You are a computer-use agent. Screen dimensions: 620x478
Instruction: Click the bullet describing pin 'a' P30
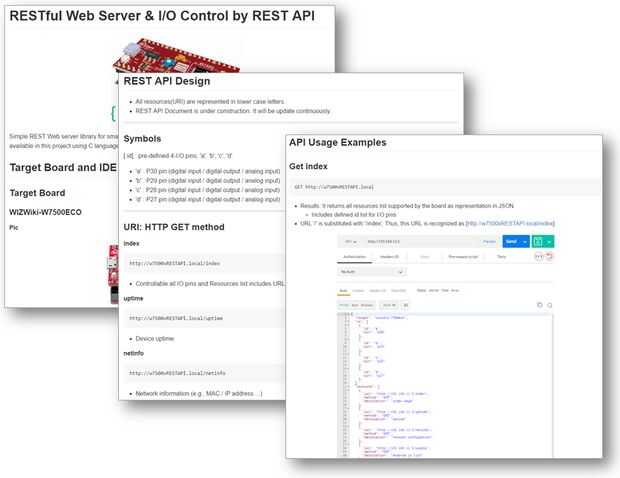pyautogui.click(x=208, y=172)
